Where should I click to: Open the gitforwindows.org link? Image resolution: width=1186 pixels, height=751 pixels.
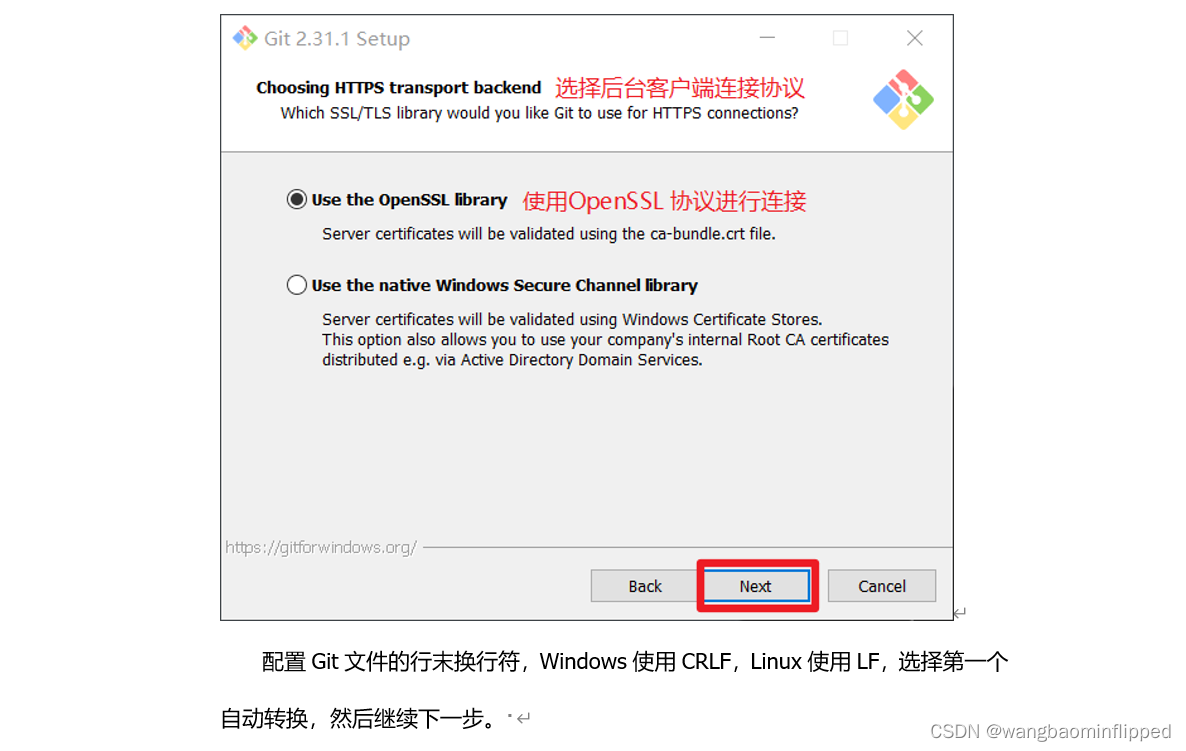point(321,547)
